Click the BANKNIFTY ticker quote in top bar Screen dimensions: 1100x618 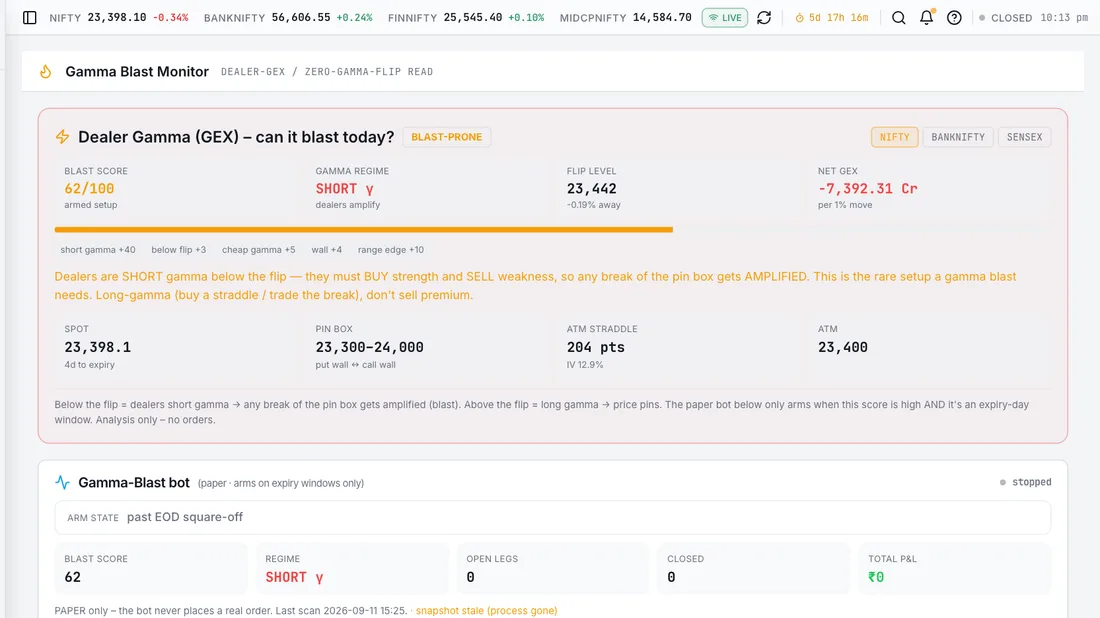[x=288, y=18]
